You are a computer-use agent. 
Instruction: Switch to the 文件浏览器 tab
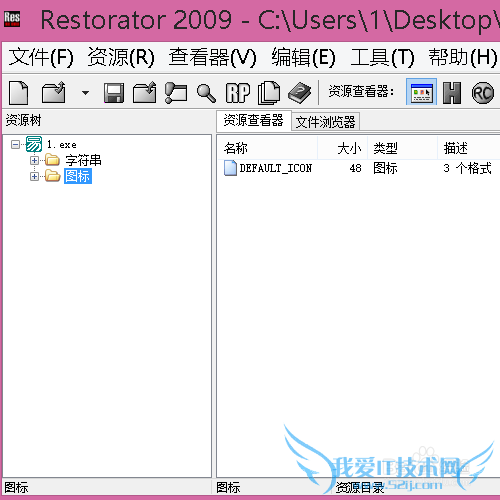[x=326, y=122]
